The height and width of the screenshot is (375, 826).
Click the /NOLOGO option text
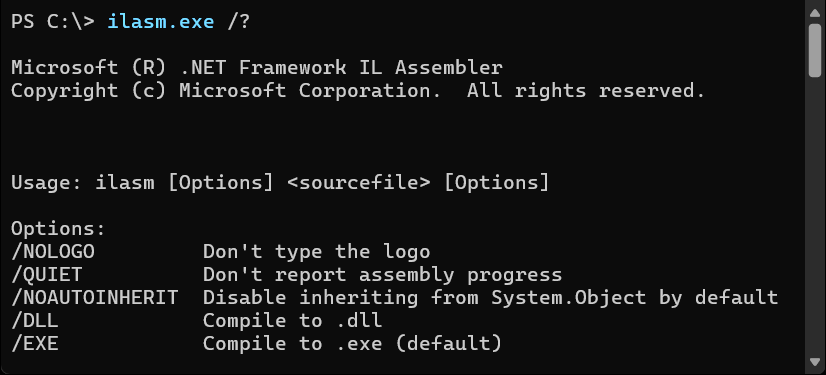(x=53, y=252)
